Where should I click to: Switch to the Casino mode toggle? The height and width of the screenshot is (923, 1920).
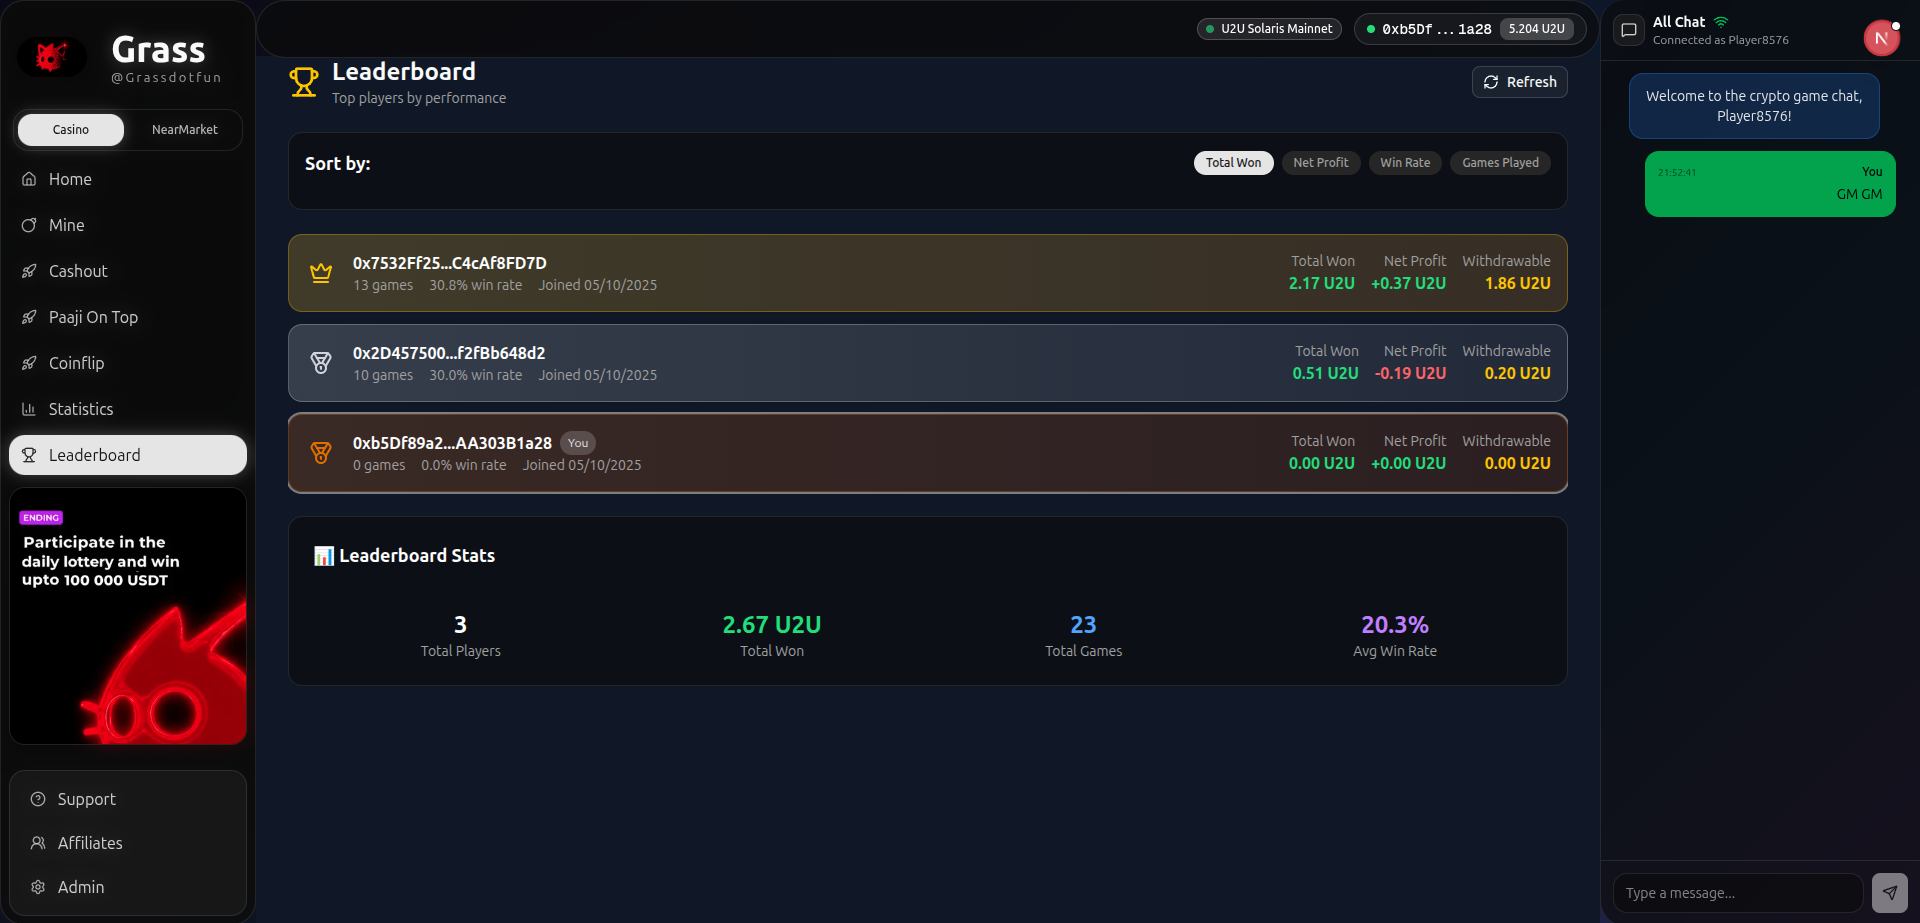(x=71, y=130)
